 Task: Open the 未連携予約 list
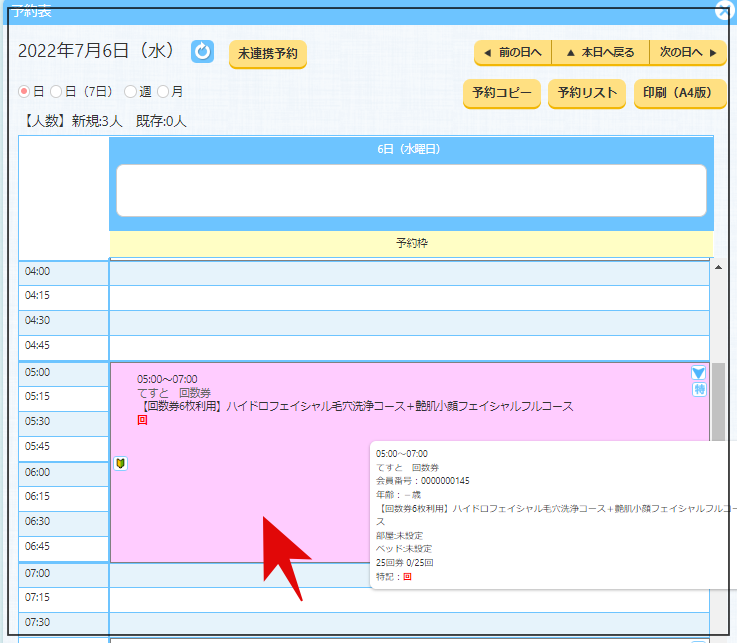[267, 53]
